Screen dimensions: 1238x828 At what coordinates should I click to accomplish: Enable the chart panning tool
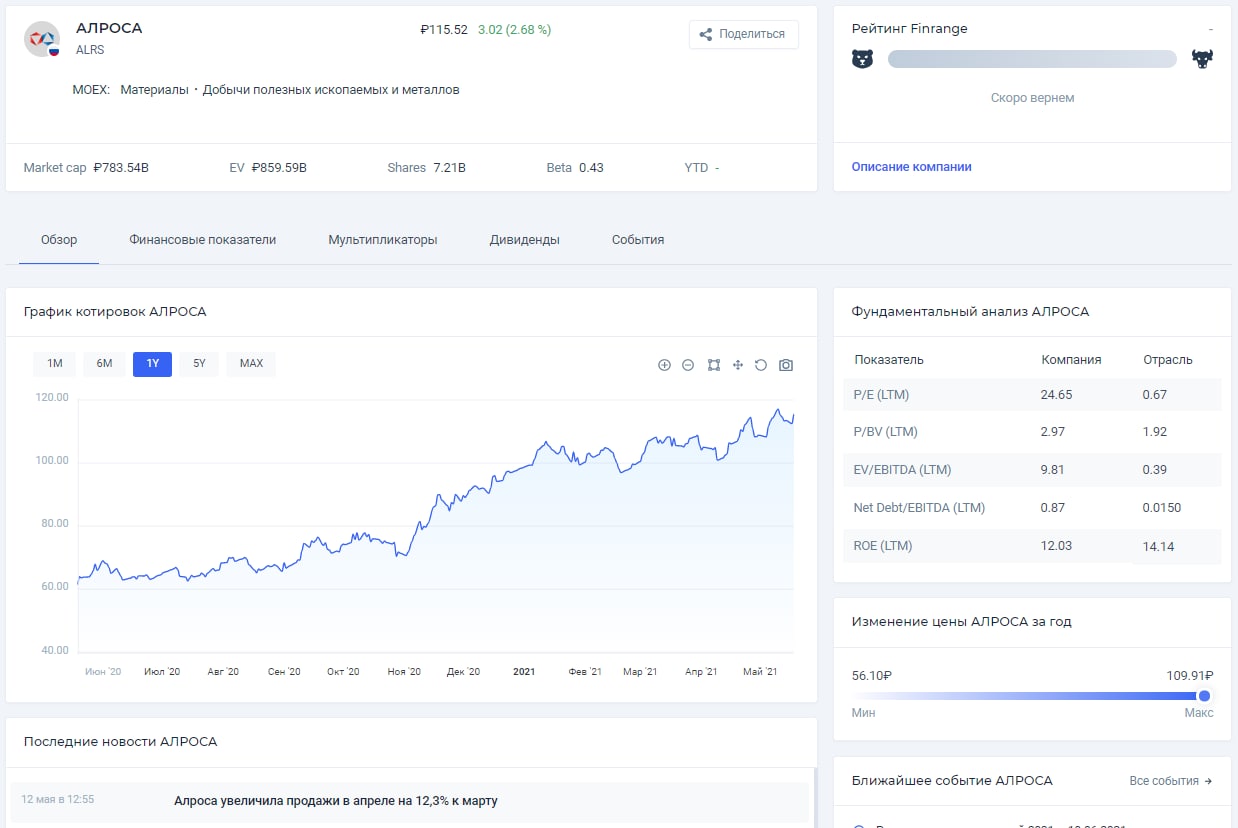point(737,365)
